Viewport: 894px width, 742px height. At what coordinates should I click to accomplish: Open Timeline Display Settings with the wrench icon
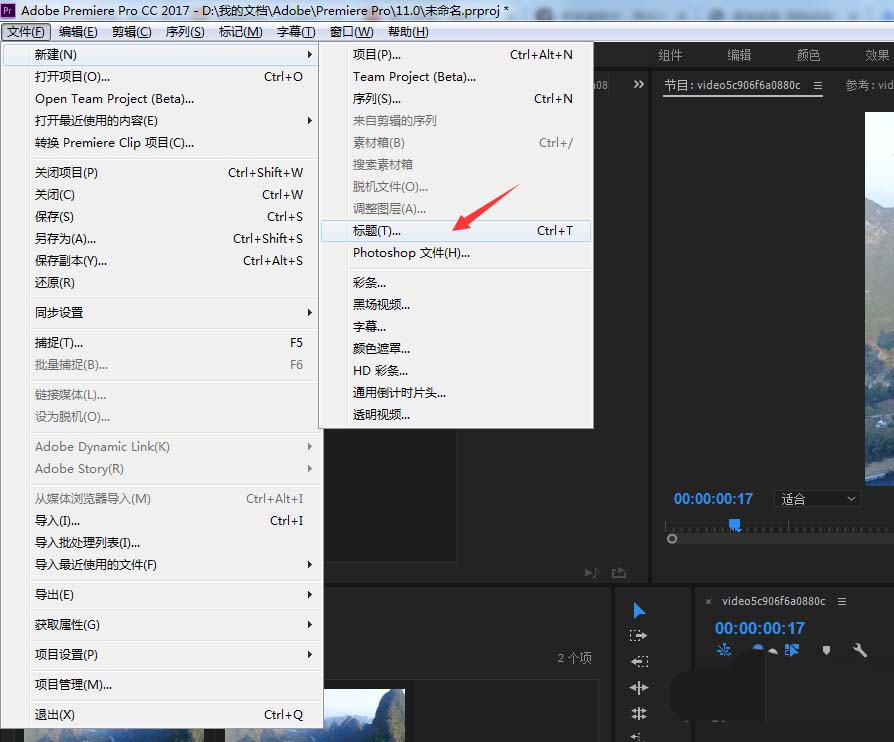pyautogui.click(x=858, y=650)
